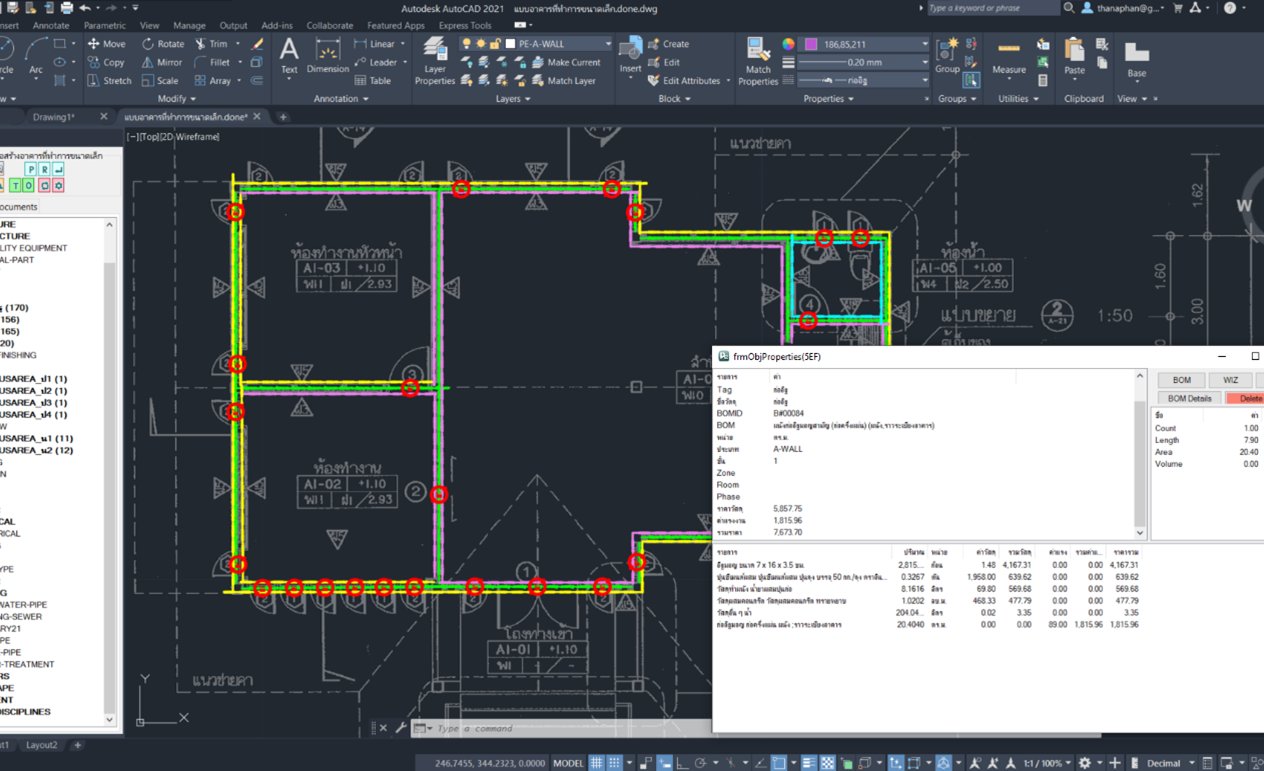Open the PE-A-WALL layer dropdown
This screenshot has height=771, width=1264.
coord(558,44)
